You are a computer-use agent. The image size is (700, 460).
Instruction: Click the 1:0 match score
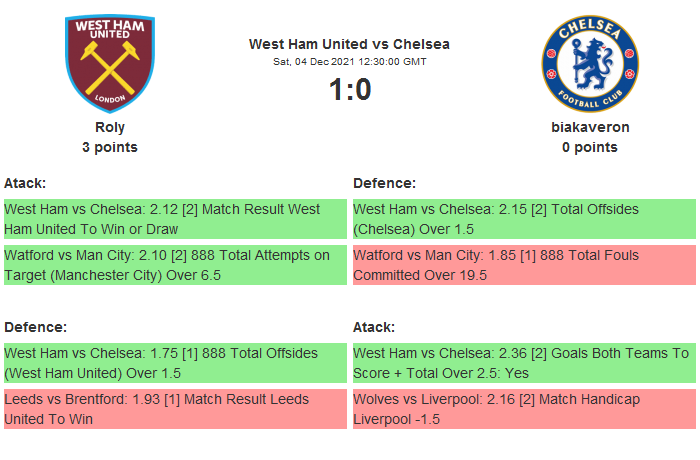coord(349,90)
